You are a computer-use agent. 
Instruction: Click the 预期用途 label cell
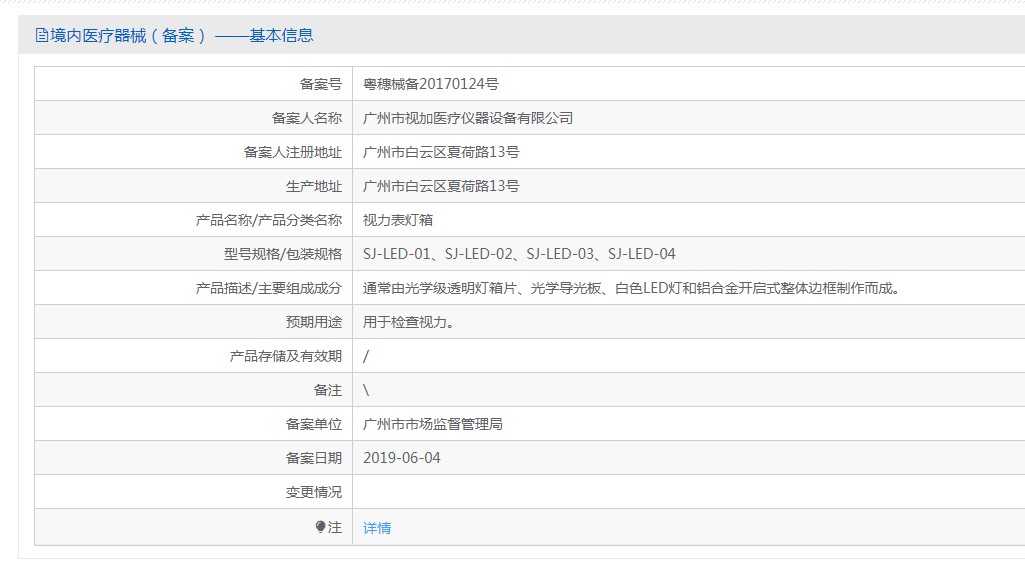[193, 322]
